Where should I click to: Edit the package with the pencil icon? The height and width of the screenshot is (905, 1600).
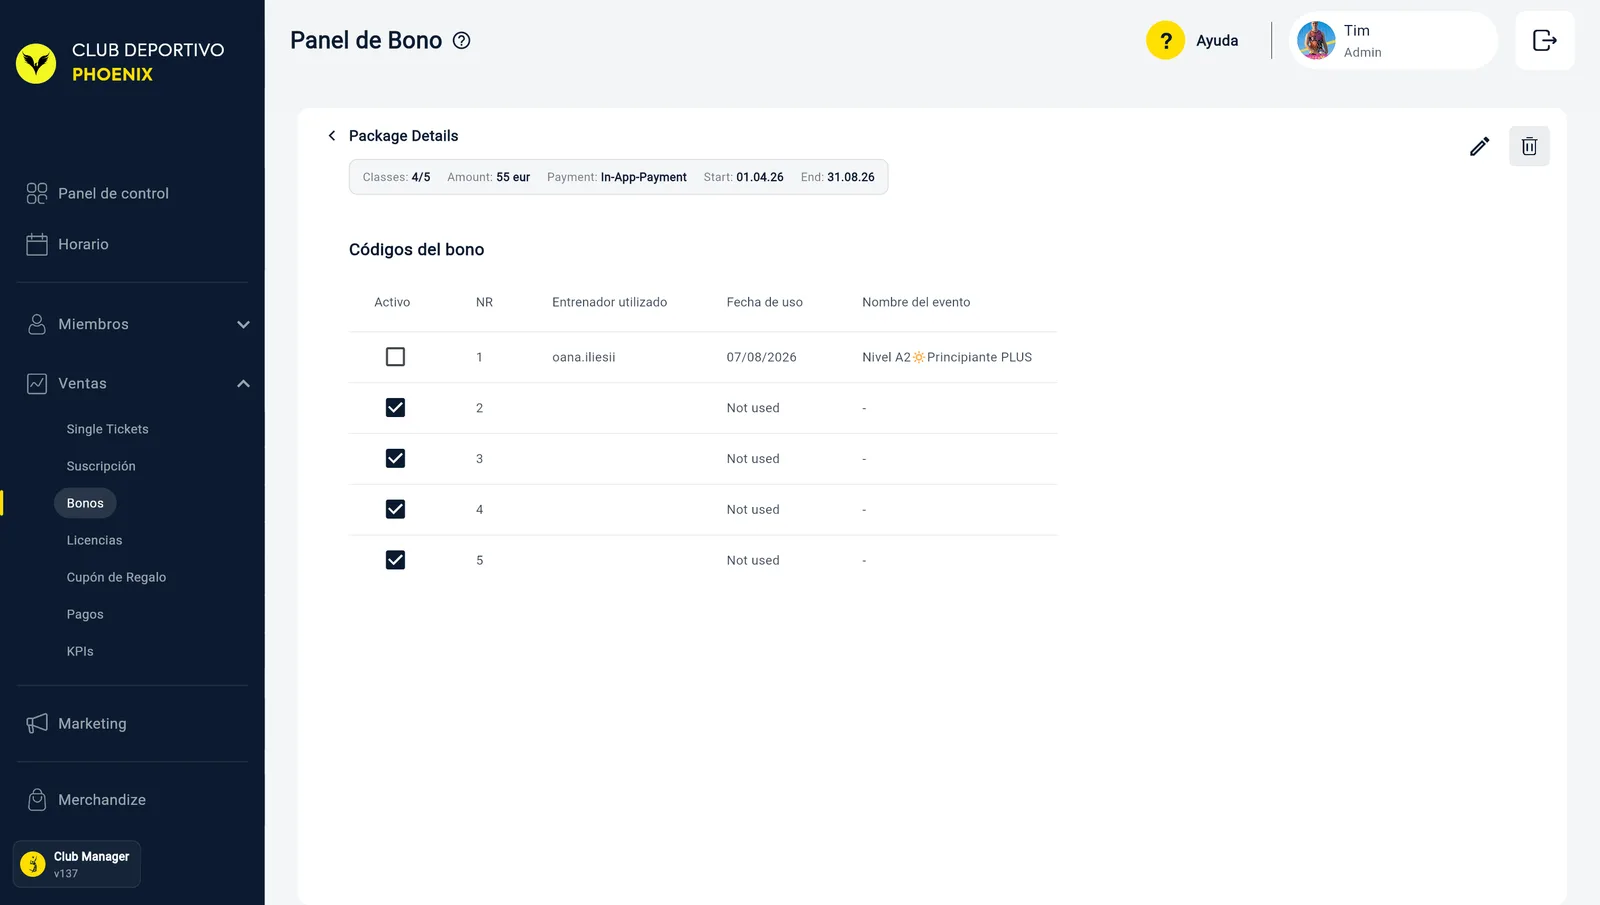pos(1480,147)
